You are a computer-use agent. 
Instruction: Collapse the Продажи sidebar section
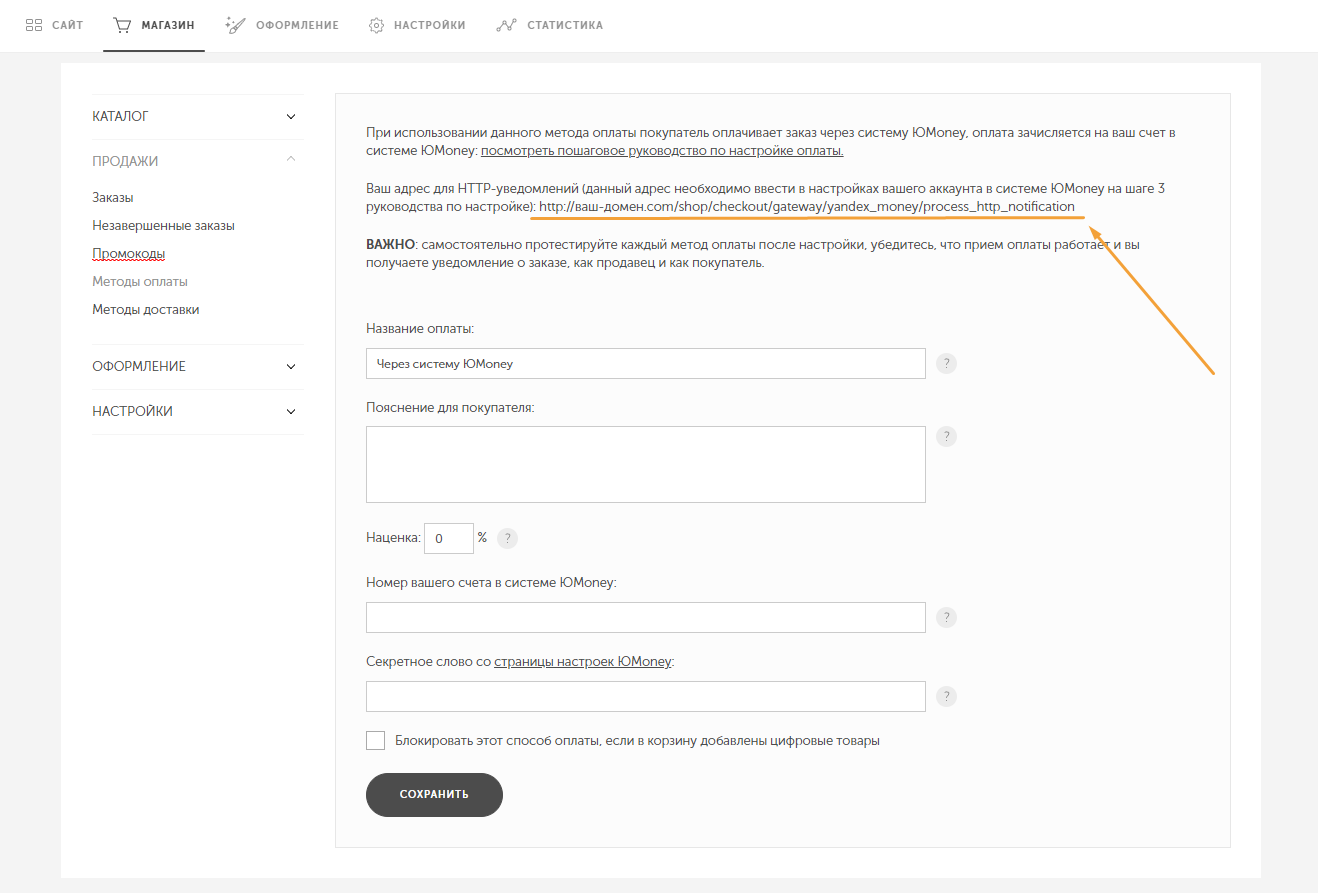click(197, 161)
